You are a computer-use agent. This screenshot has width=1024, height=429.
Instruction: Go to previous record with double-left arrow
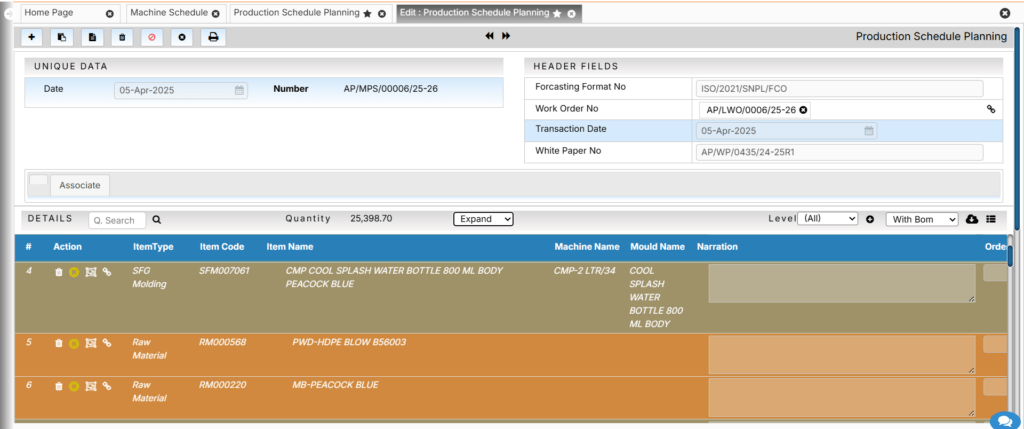click(x=489, y=37)
